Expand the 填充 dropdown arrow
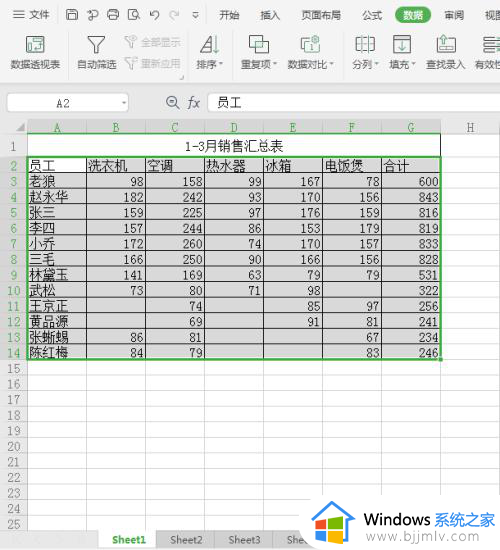Screen dimensions: 500x550 click(x=413, y=64)
